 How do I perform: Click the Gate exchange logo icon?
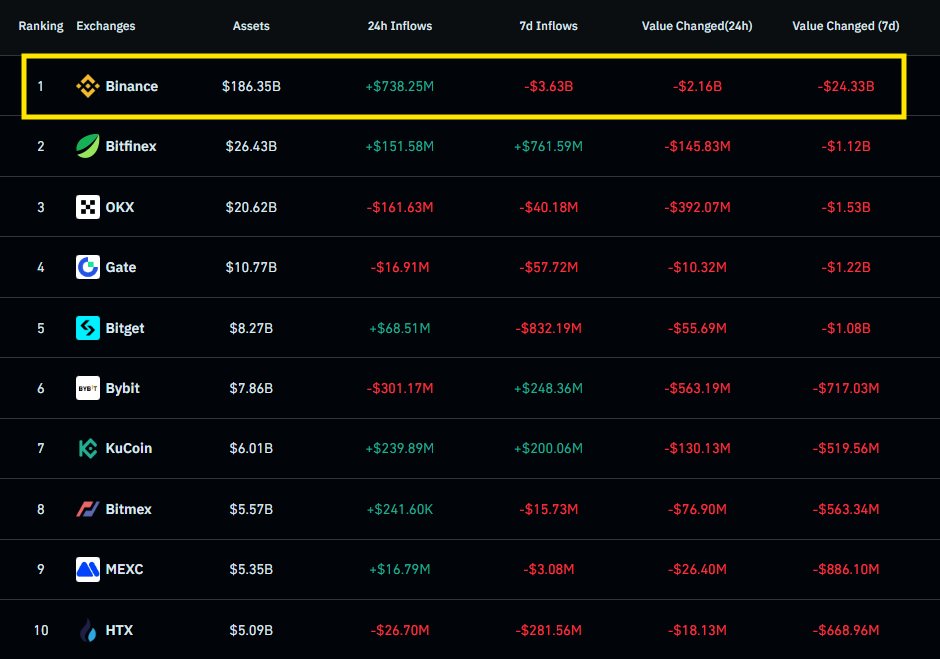(x=87, y=267)
